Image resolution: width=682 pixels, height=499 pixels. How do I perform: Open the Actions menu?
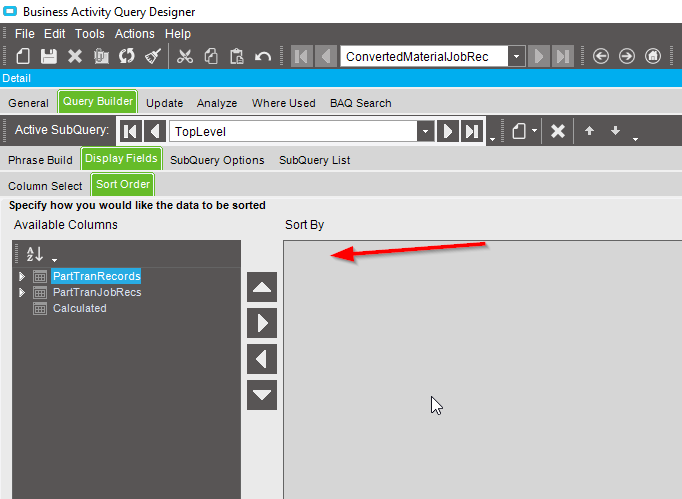(134, 33)
